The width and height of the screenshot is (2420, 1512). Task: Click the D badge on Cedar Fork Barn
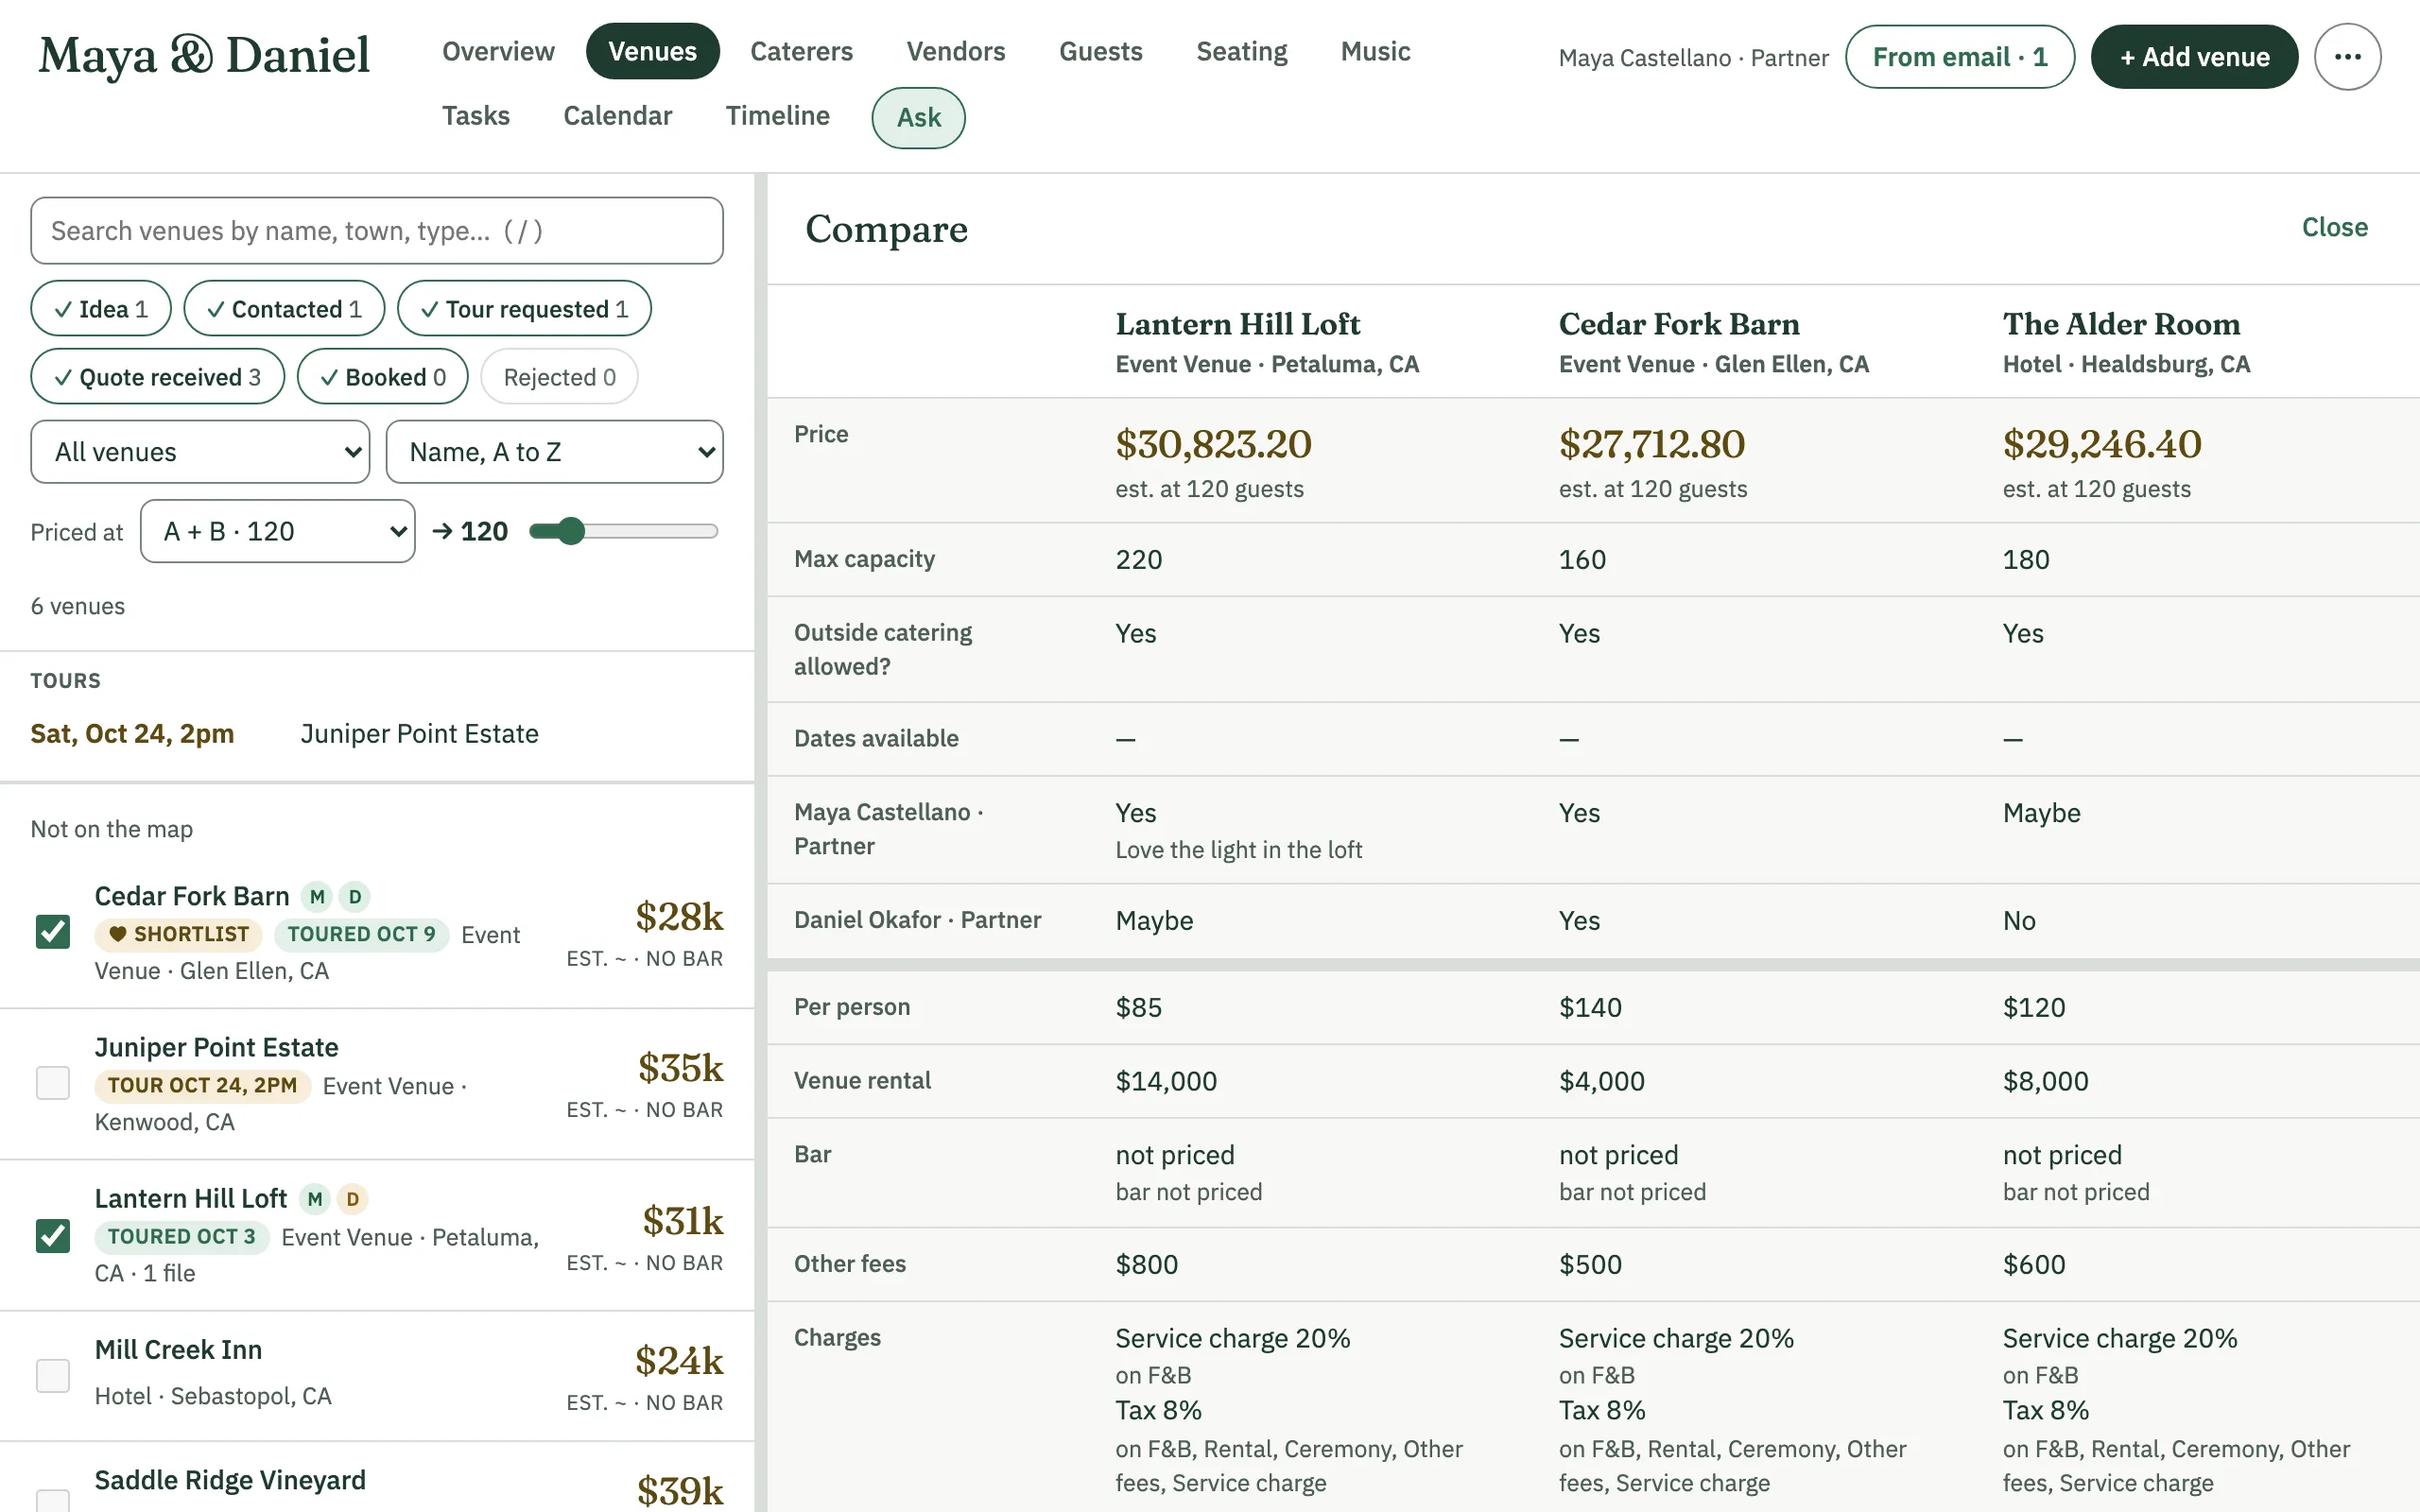click(x=355, y=897)
